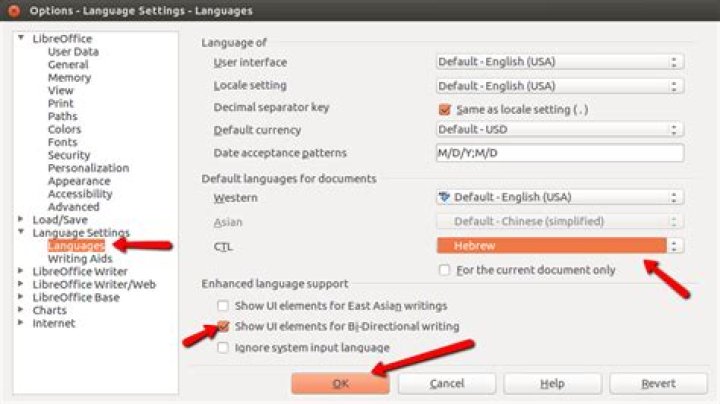Select Print in the options tree
Image resolution: width=720 pixels, height=404 pixels.
(60, 103)
